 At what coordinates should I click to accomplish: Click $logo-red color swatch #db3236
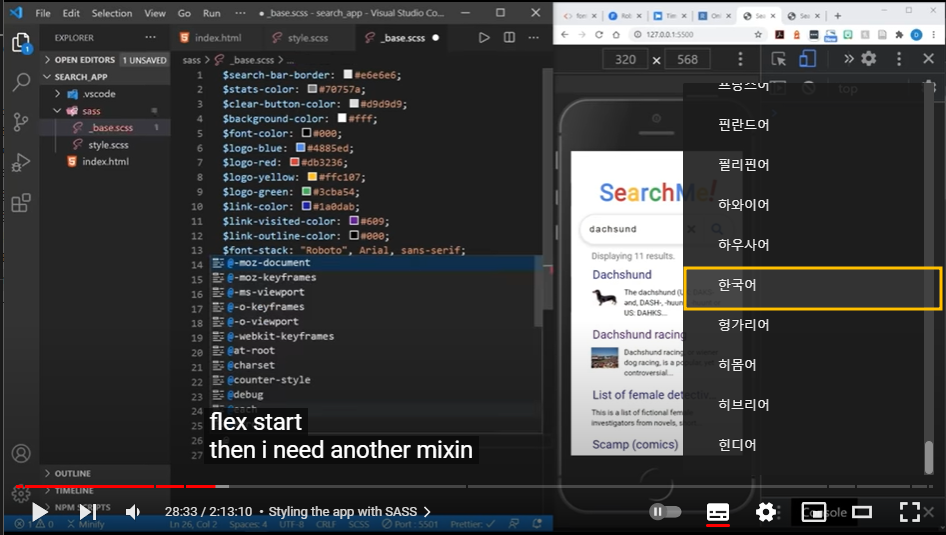(294, 162)
